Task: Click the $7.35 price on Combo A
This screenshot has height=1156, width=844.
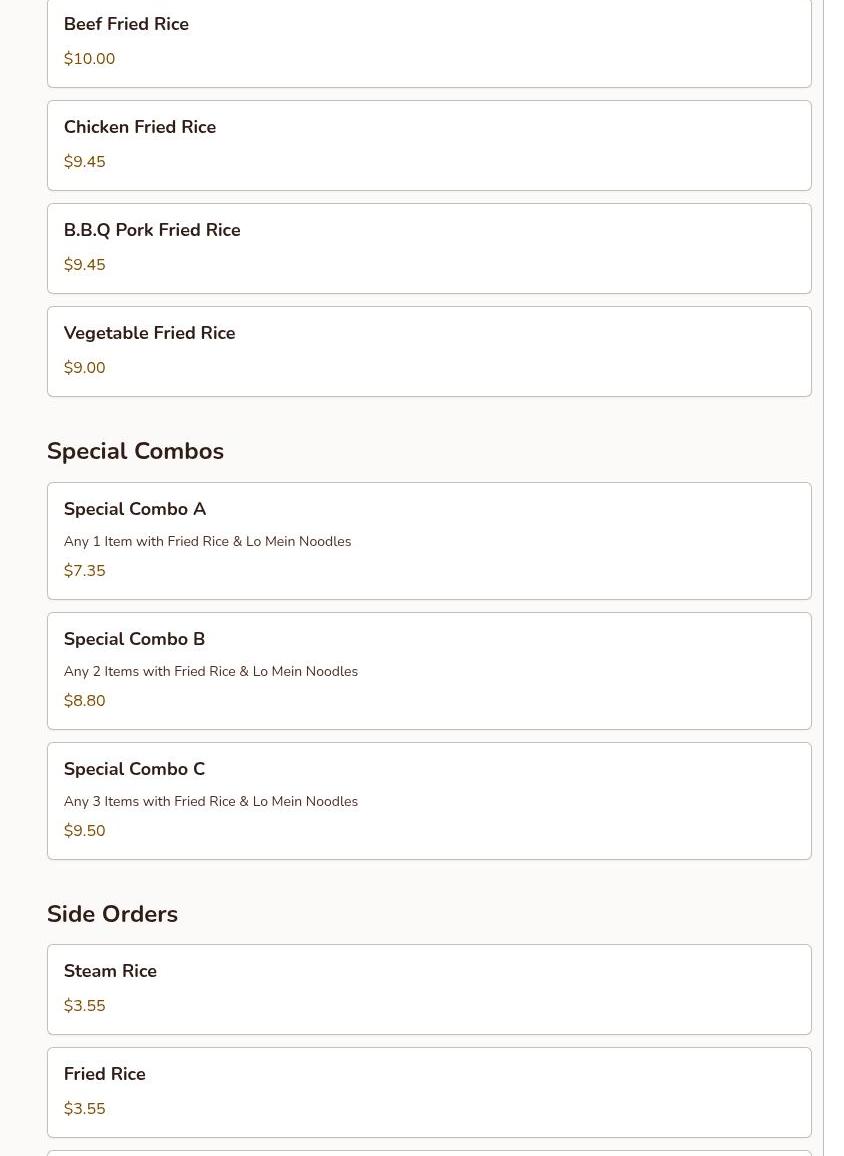Action: [x=85, y=571]
